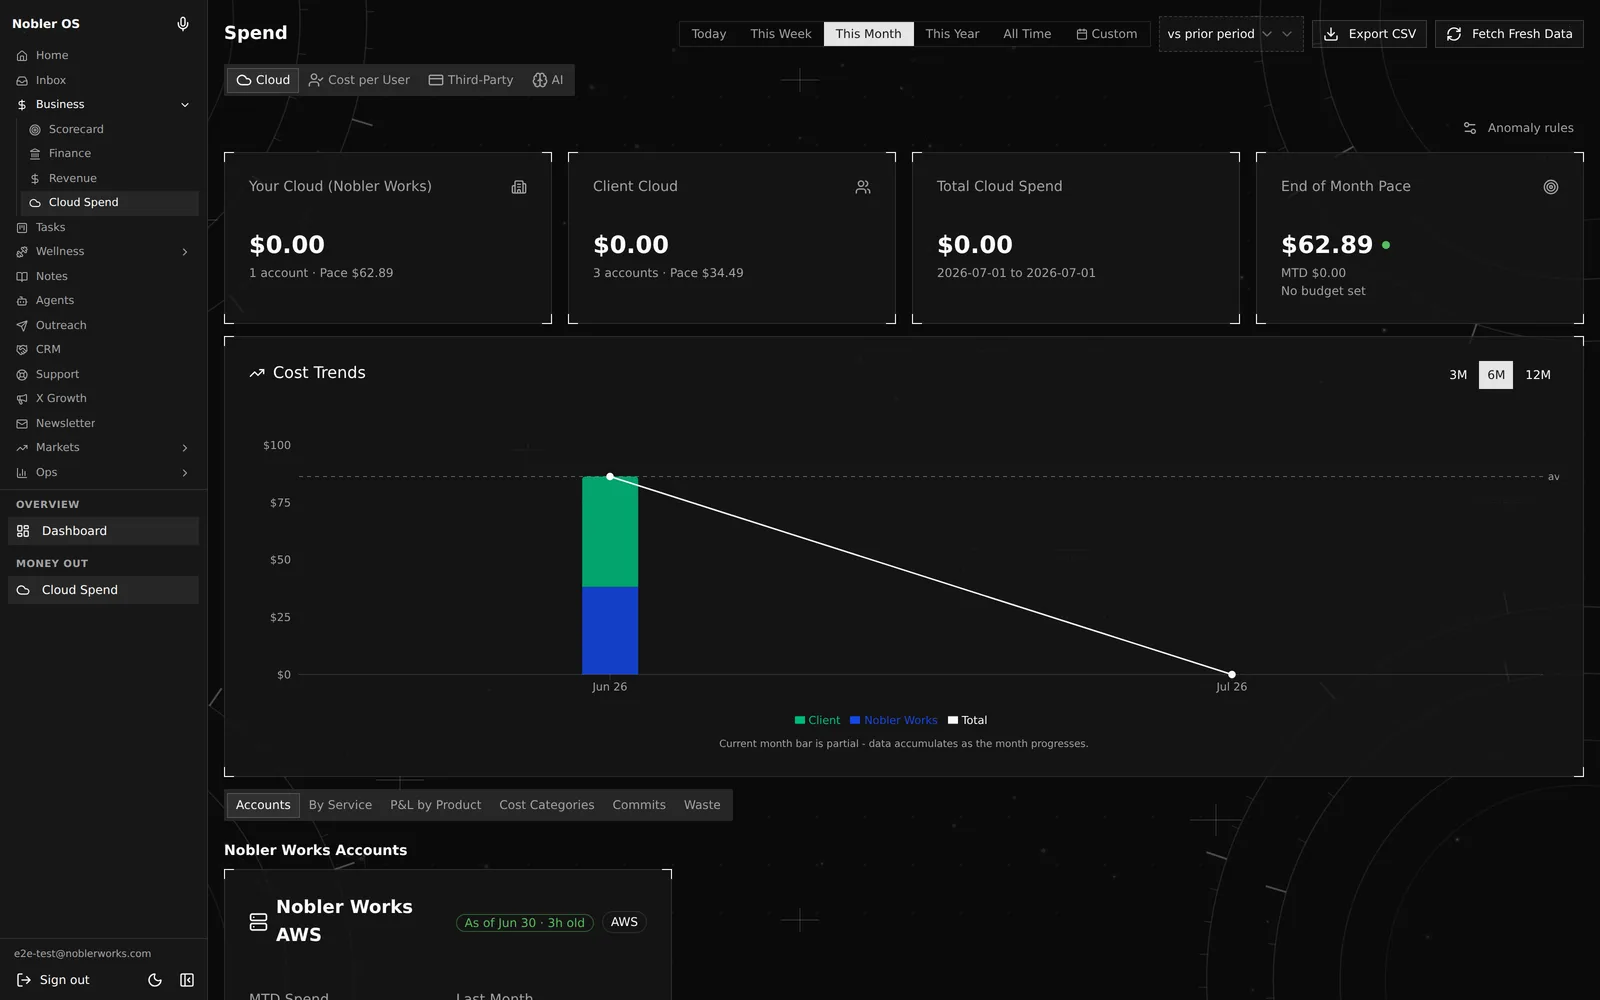The width and height of the screenshot is (1600, 1000).
Task: Click the Jul 26 total line point
Action: tap(1232, 674)
